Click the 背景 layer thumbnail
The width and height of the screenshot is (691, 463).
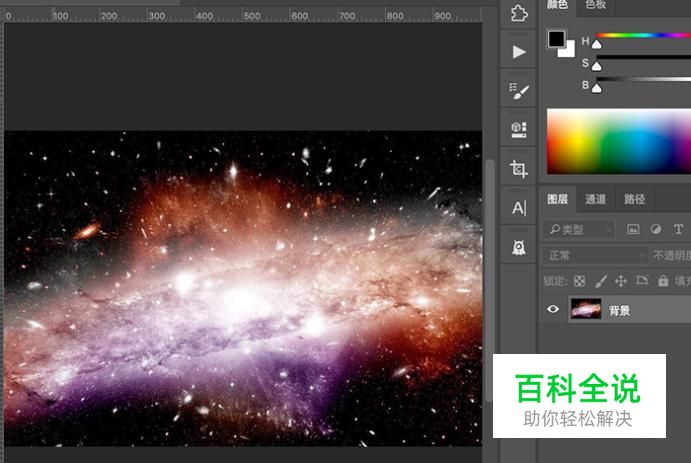coord(586,309)
